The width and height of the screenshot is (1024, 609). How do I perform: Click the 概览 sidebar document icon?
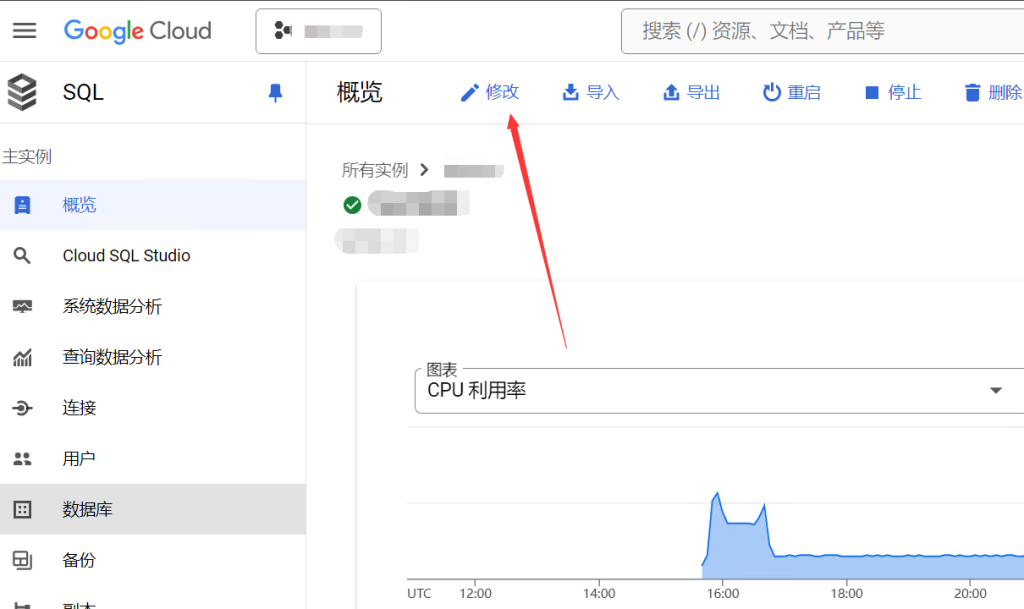(22, 205)
